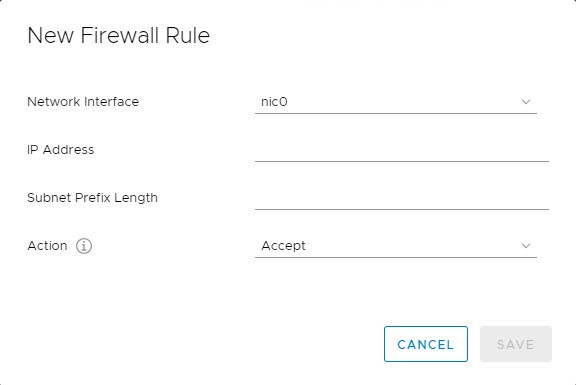The height and width of the screenshot is (385, 576).
Task: Click the New Firewall Rule dialog title
Action: pyautogui.click(x=118, y=35)
